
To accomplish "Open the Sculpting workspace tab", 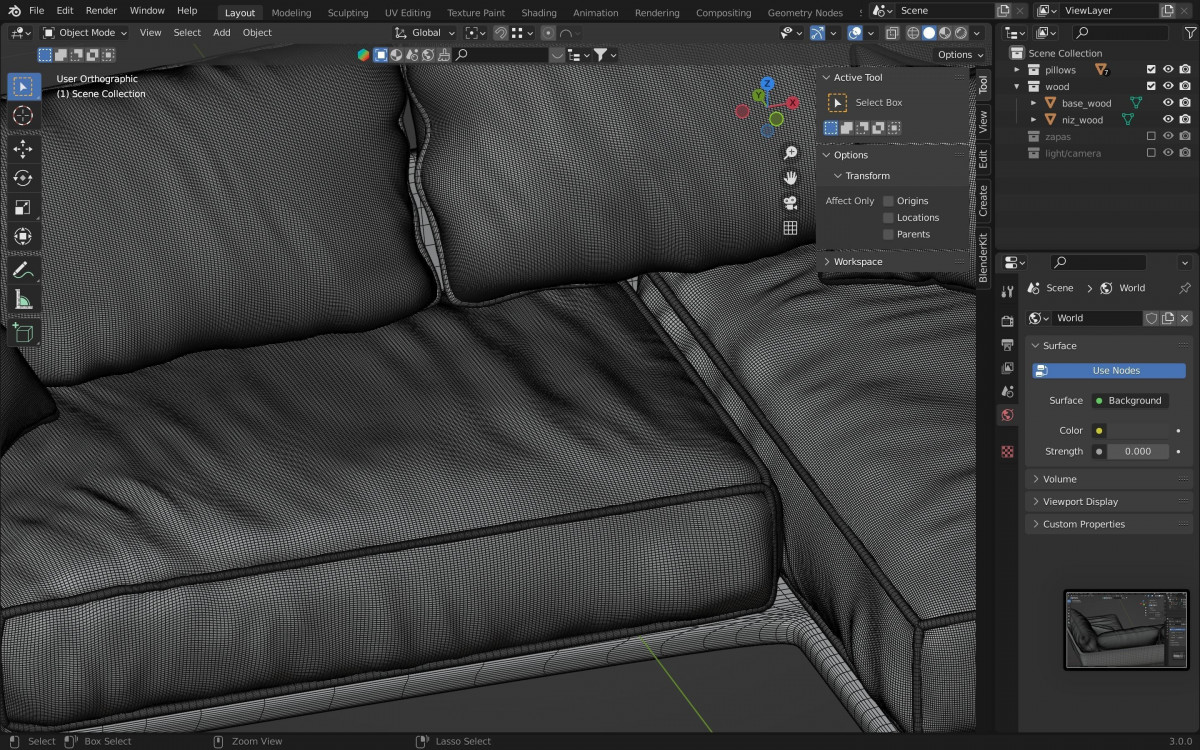I will (348, 13).
